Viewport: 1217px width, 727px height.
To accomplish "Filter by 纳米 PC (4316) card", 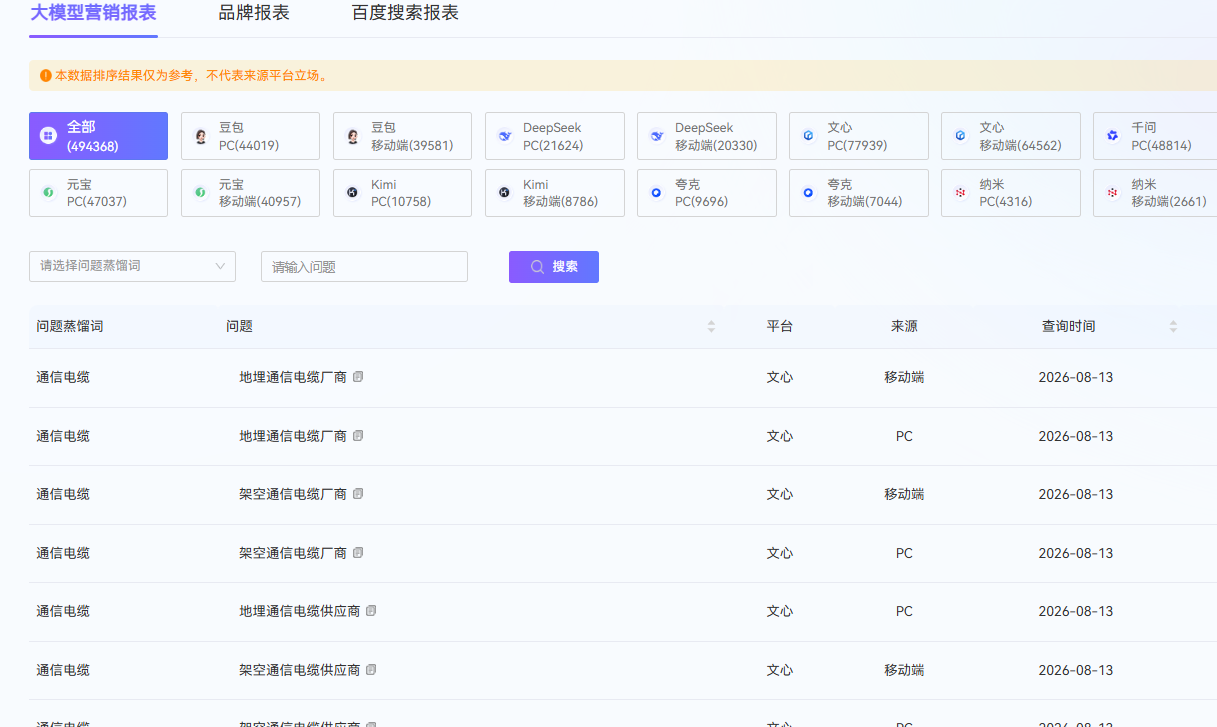I will tap(1010, 193).
